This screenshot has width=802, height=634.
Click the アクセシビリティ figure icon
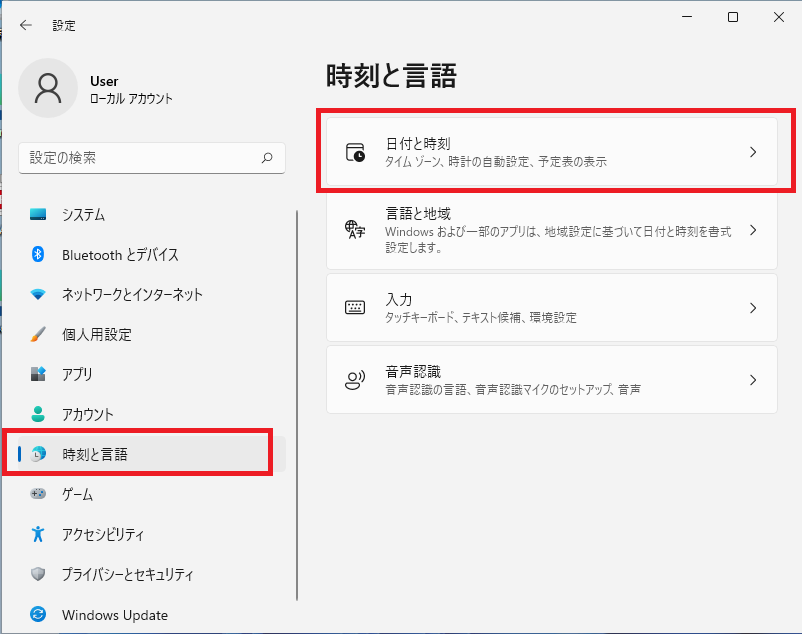pyautogui.click(x=38, y=534)
